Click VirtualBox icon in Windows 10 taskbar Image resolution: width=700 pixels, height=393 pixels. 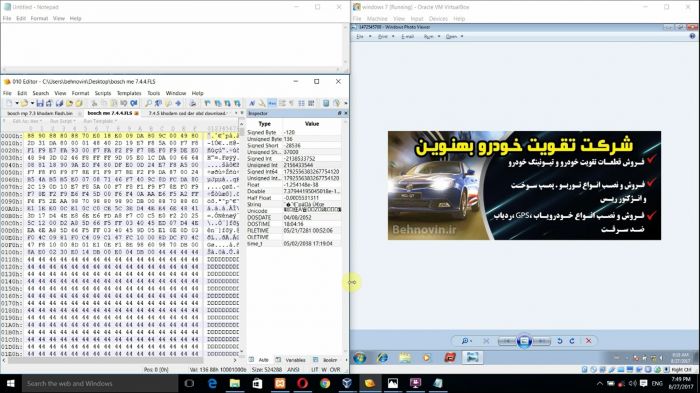(x=347, y=384)
